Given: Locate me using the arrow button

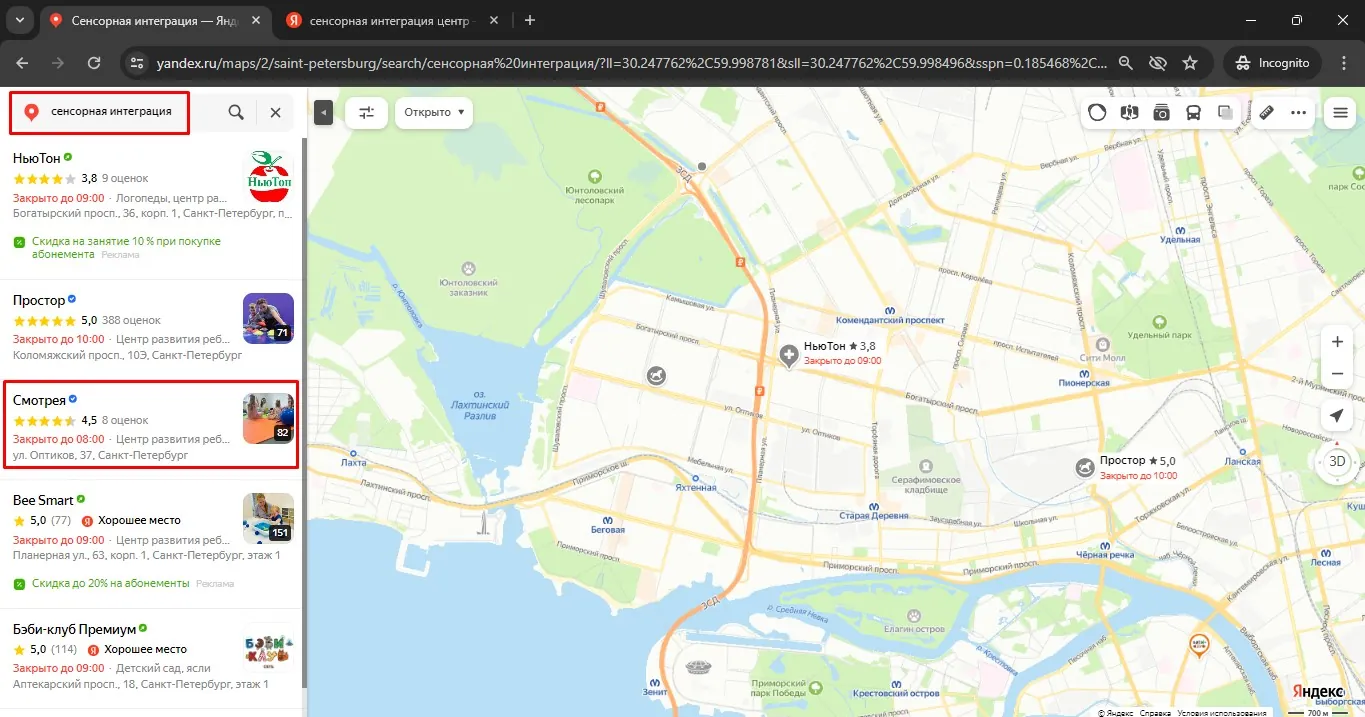Looking at the screenshot, I should pyautogui.click(x=1337, y=416).
